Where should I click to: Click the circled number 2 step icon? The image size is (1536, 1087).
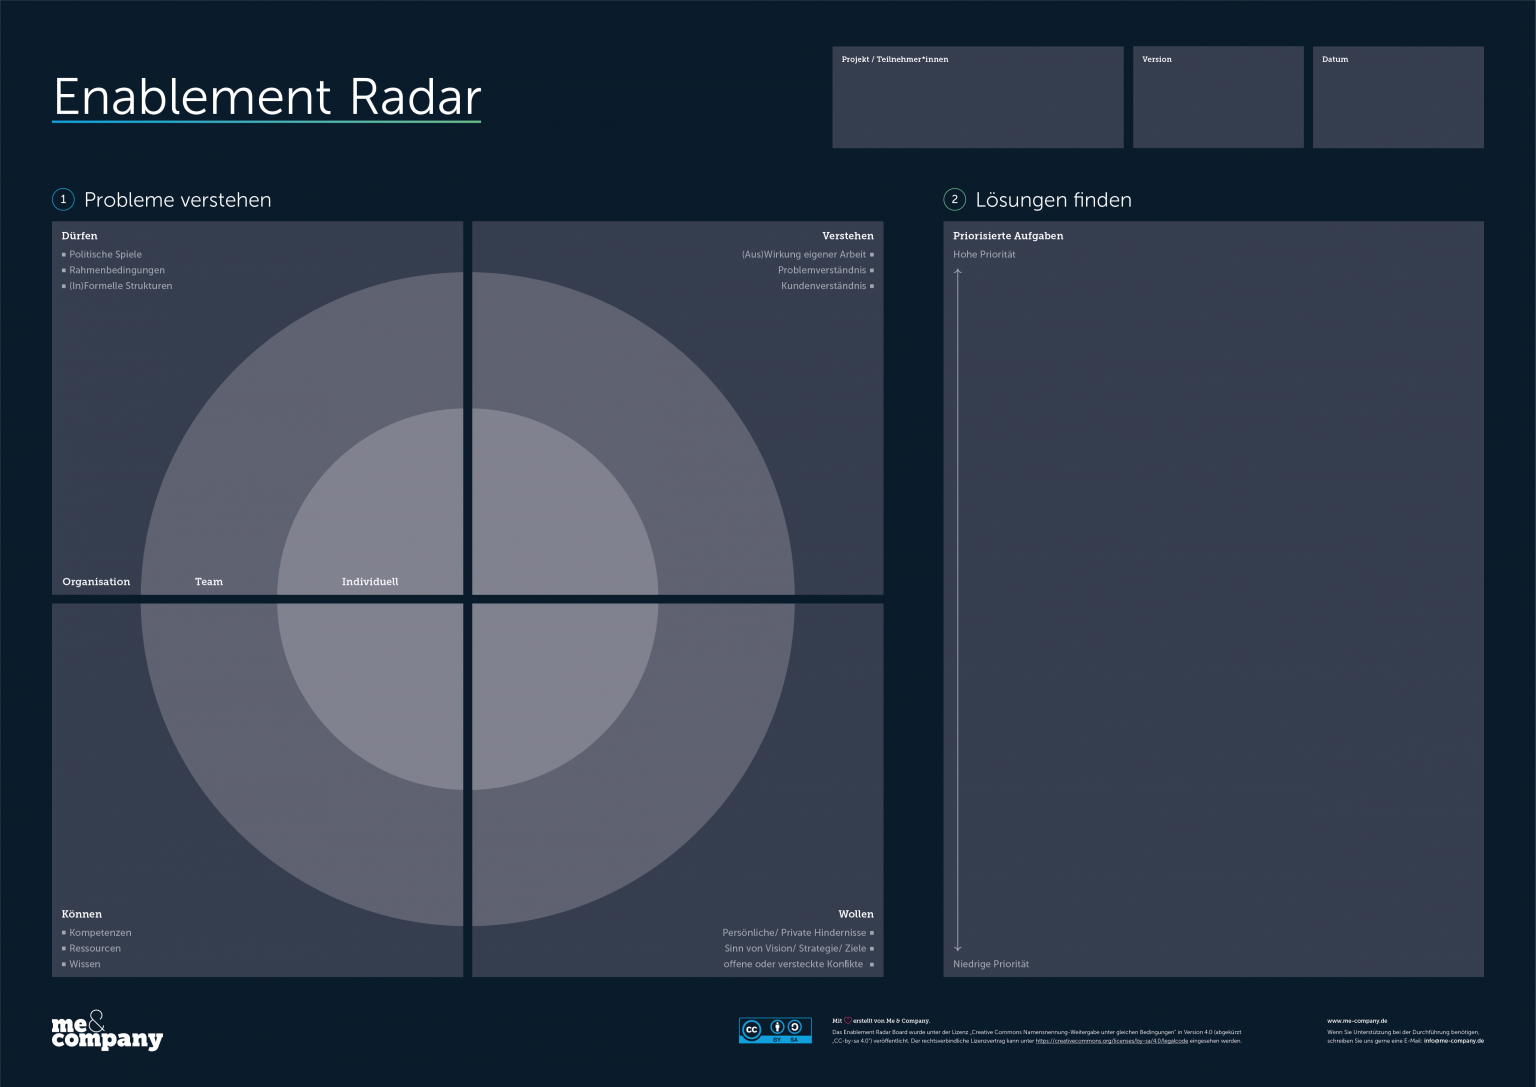click(x=954, y=200)
